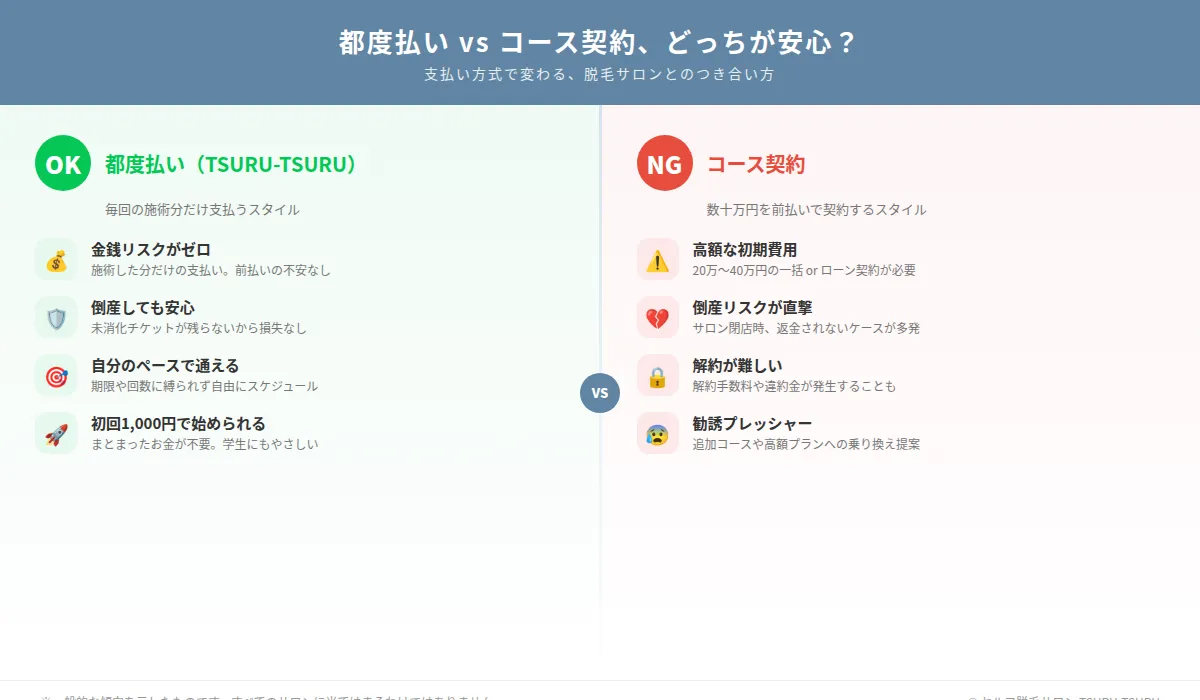Click the 自分のペースで通える title
The width and height of the screenshot is (1200, 700).
click(165, 366)
